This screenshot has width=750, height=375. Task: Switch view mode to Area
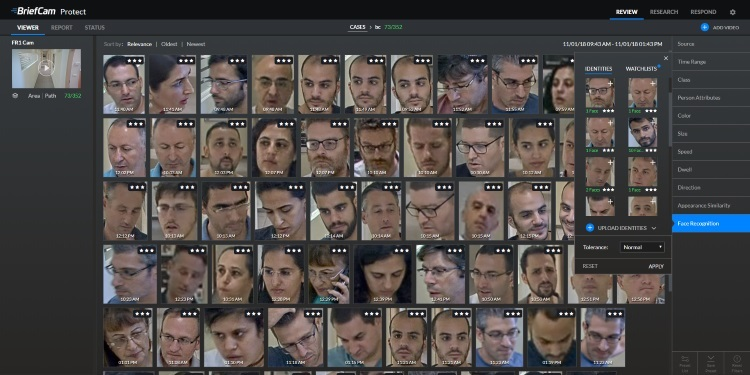tap(34, 96)
